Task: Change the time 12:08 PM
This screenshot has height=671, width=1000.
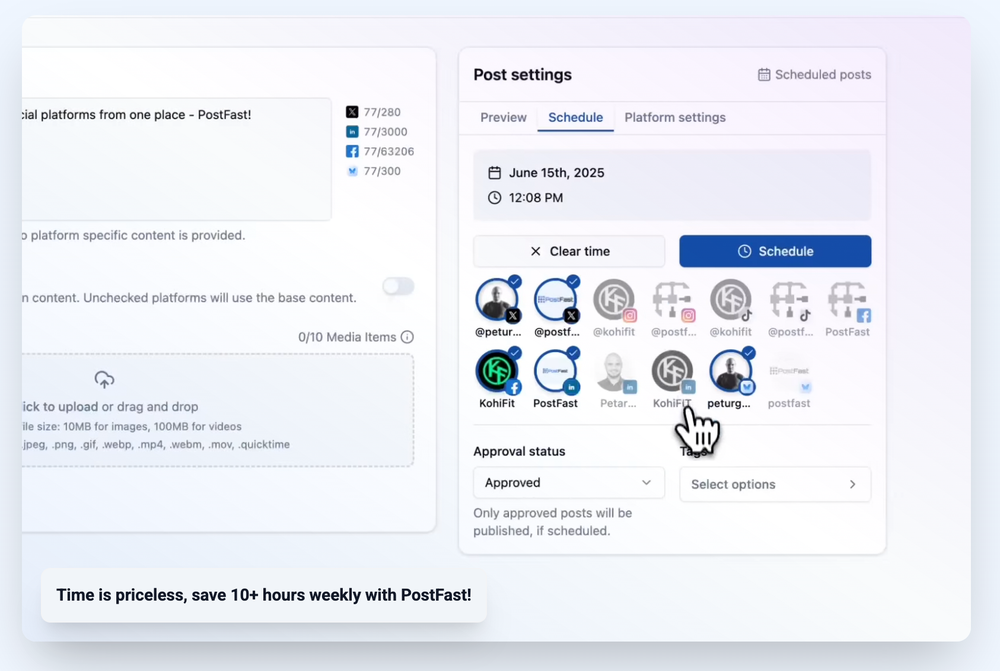Action: click(x=536, y=198)
